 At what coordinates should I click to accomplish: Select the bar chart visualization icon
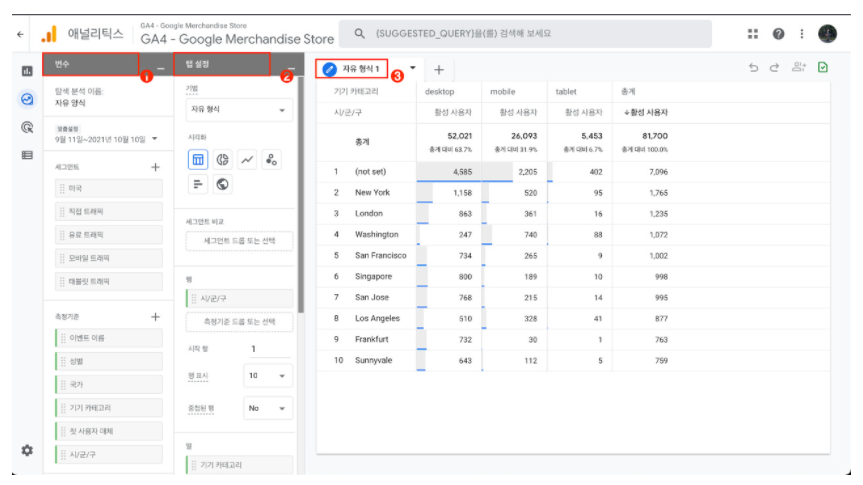[x=198, y=184]
